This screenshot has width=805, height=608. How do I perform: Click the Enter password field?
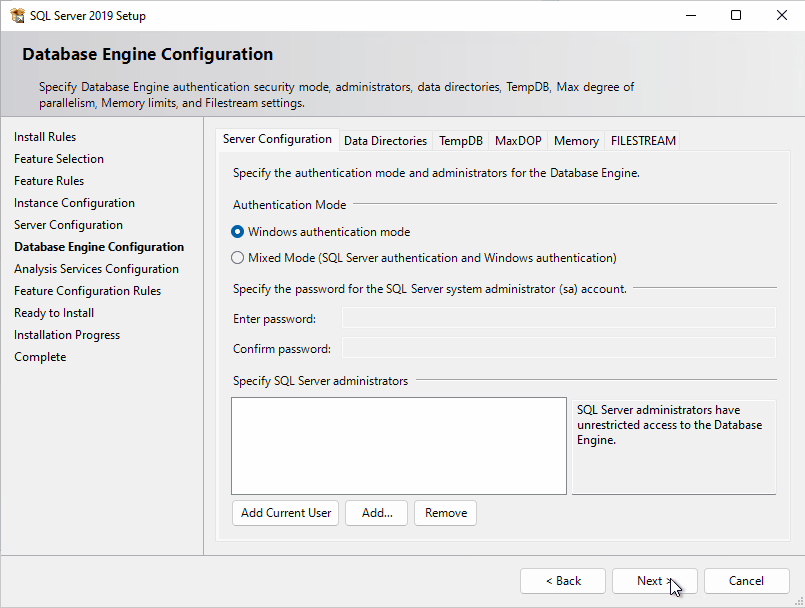pyautogui.click(x=559, y=318)
